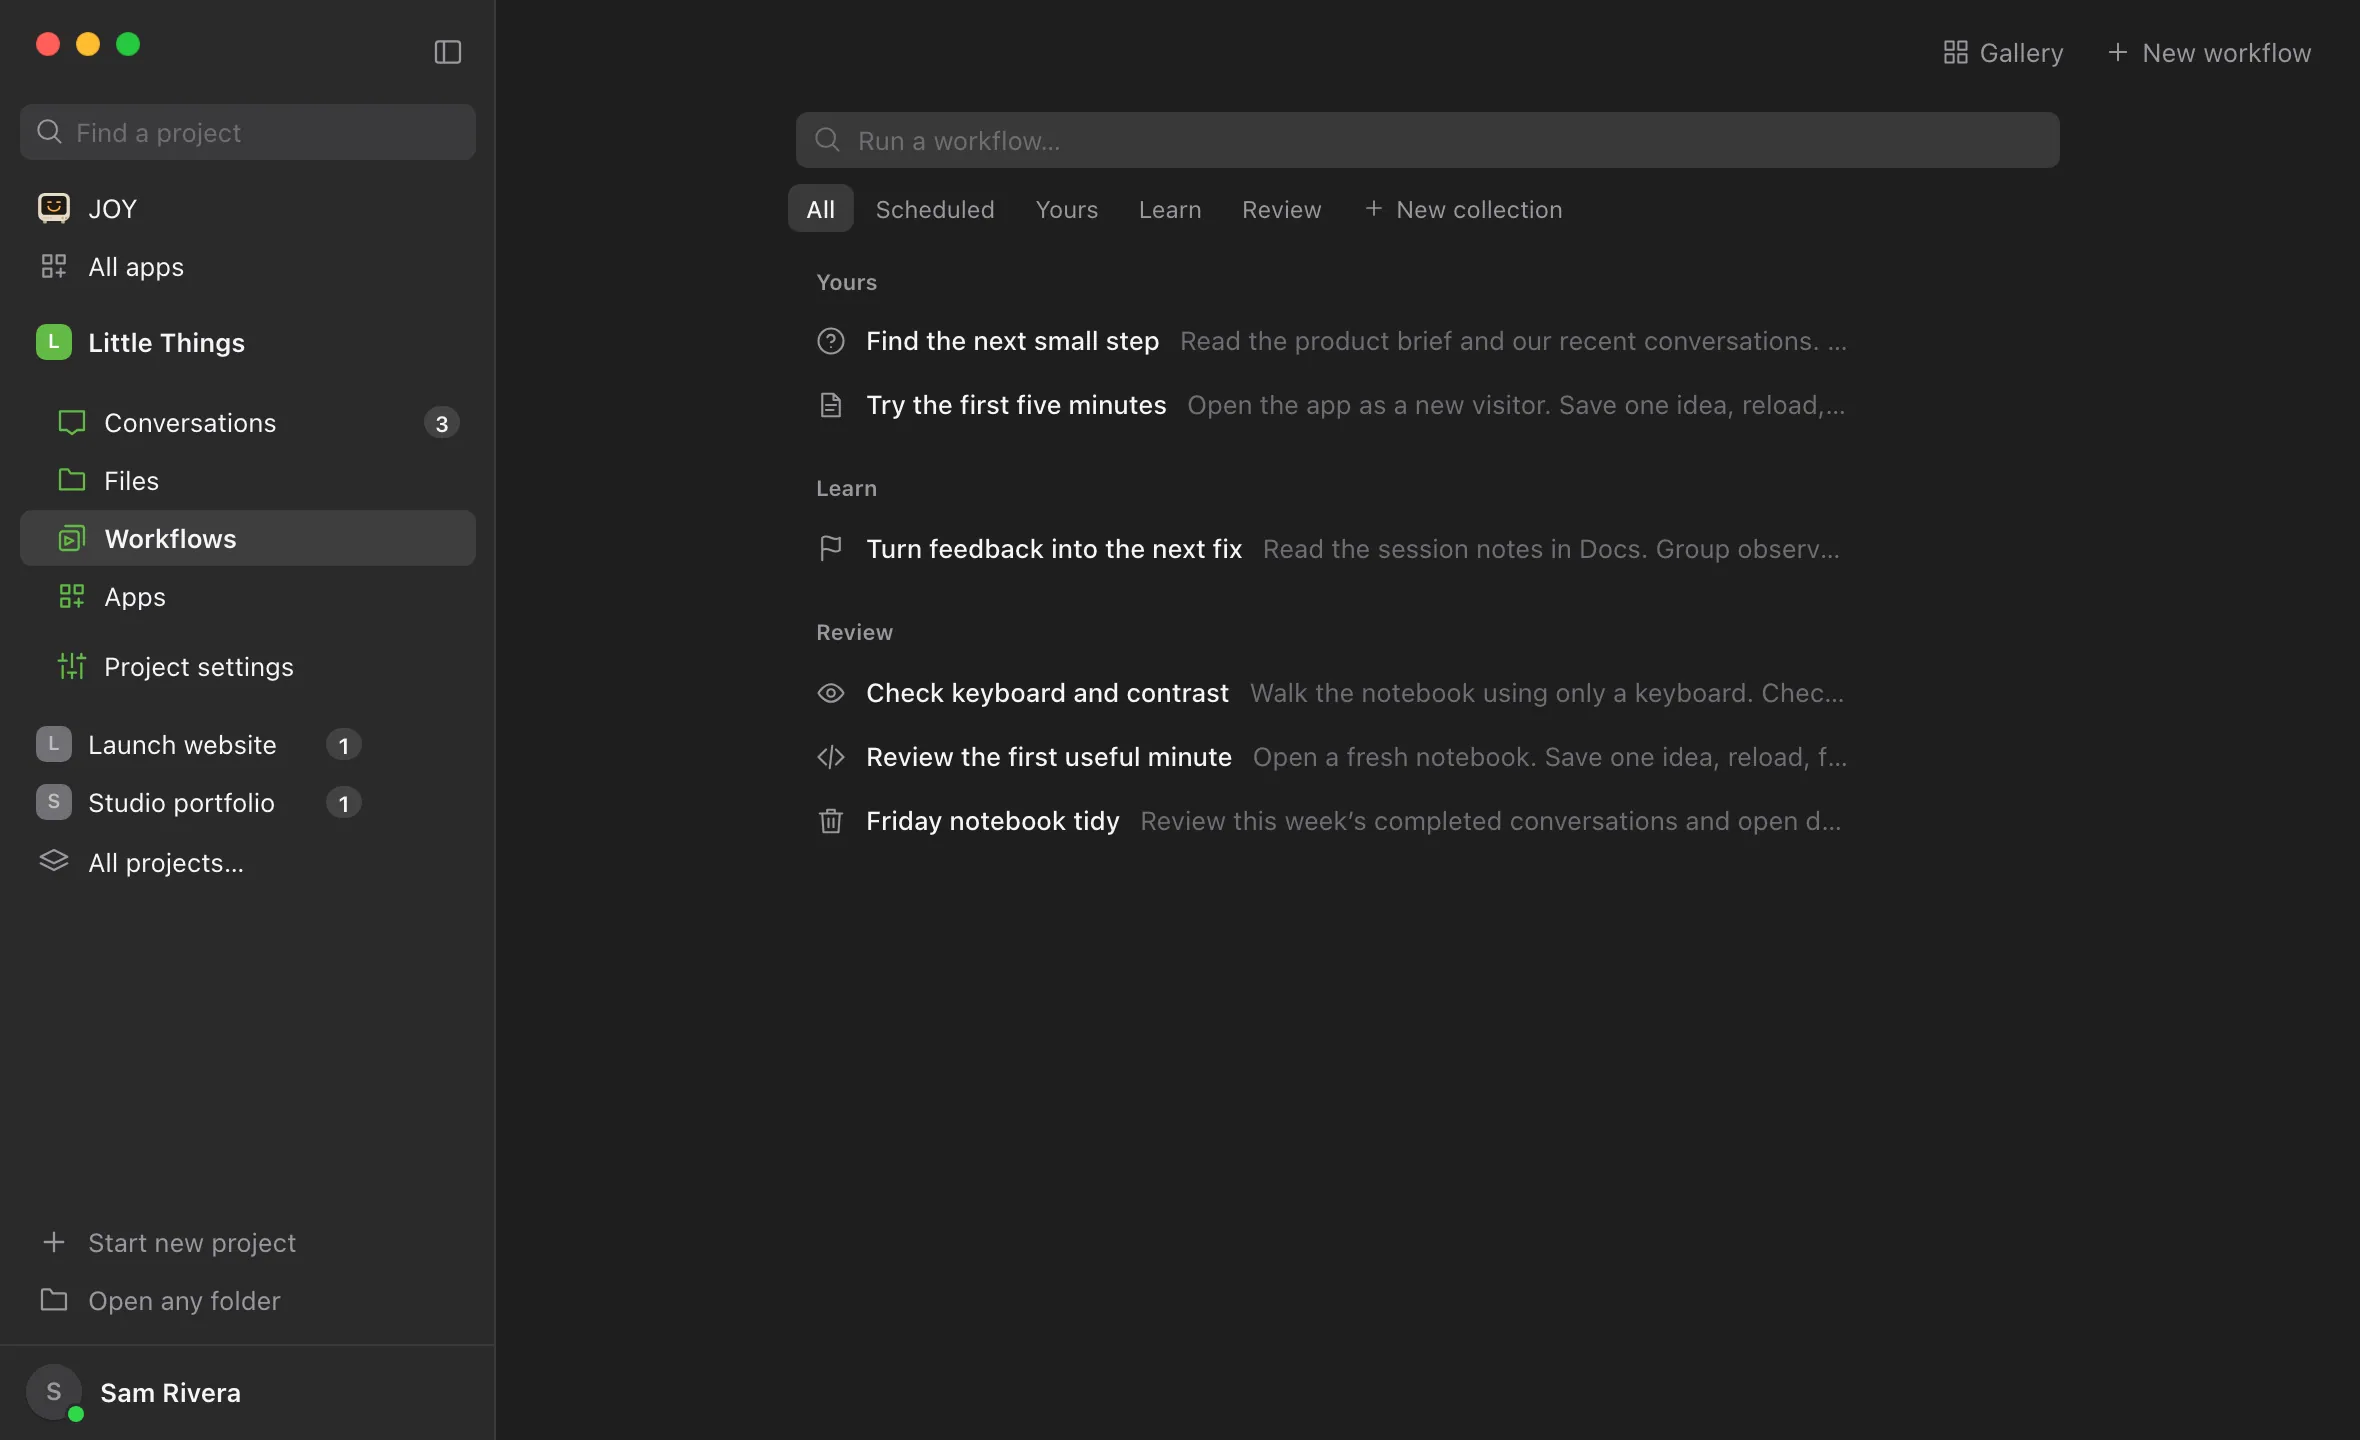Switch to the Yours tab
Image resolution: width=2360 pixels, height=1440 pixels.
click(x=1067, y=209)
